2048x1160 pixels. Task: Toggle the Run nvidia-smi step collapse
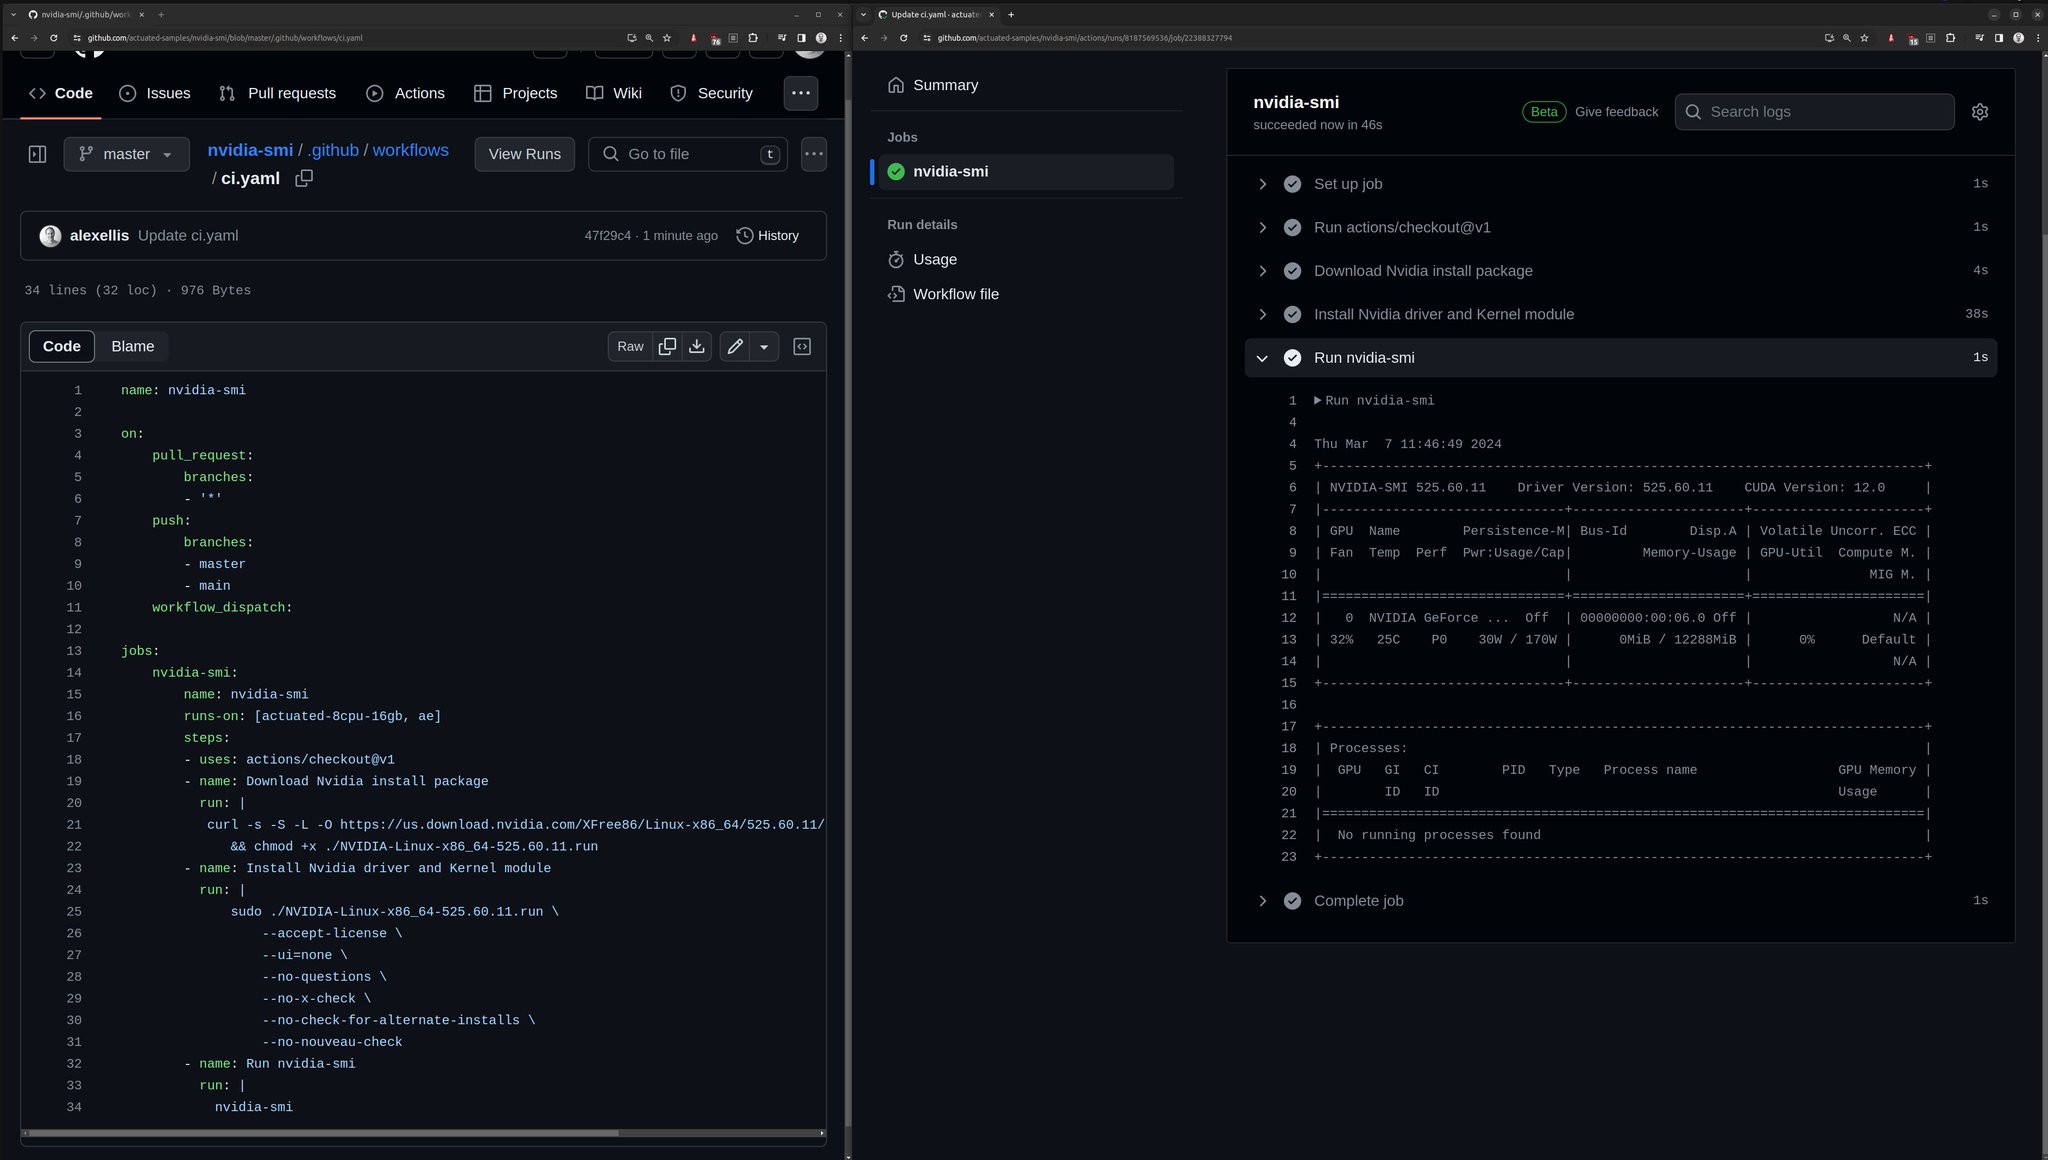pos(1262,357)
